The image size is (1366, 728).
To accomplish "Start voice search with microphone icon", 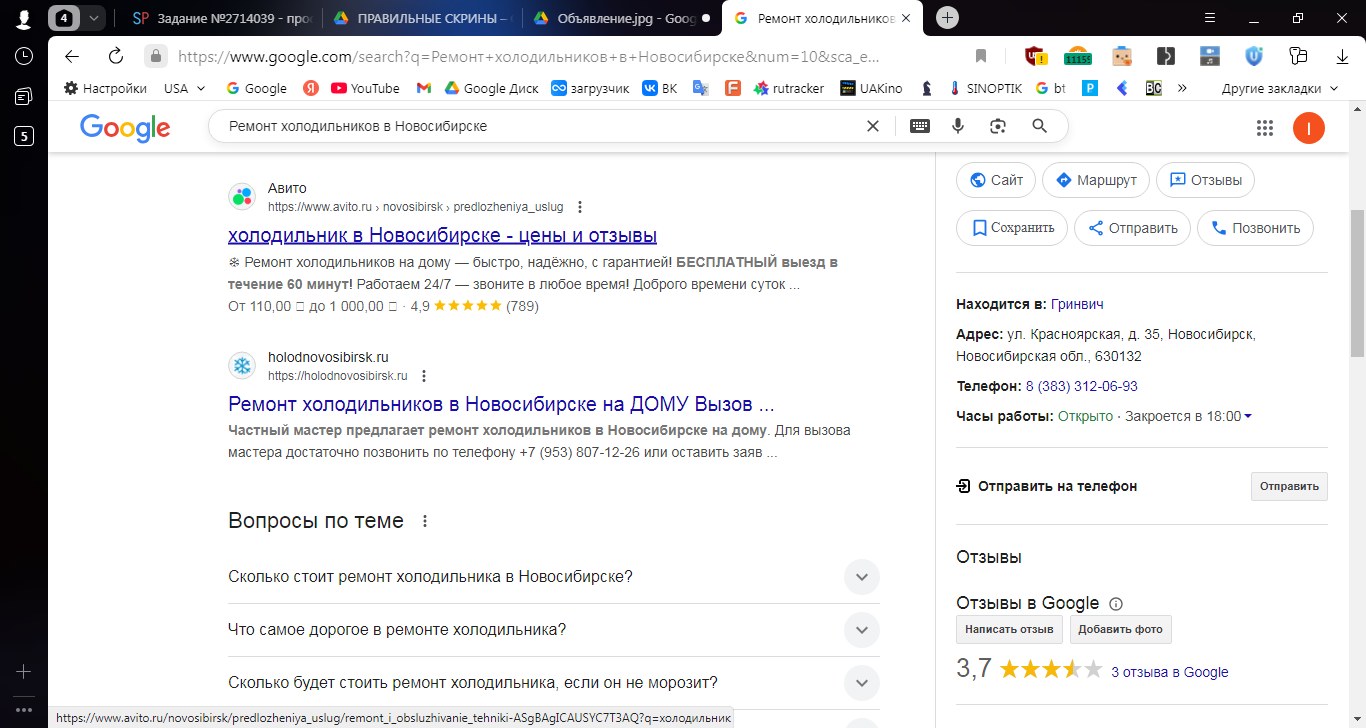I will (958, 126).
